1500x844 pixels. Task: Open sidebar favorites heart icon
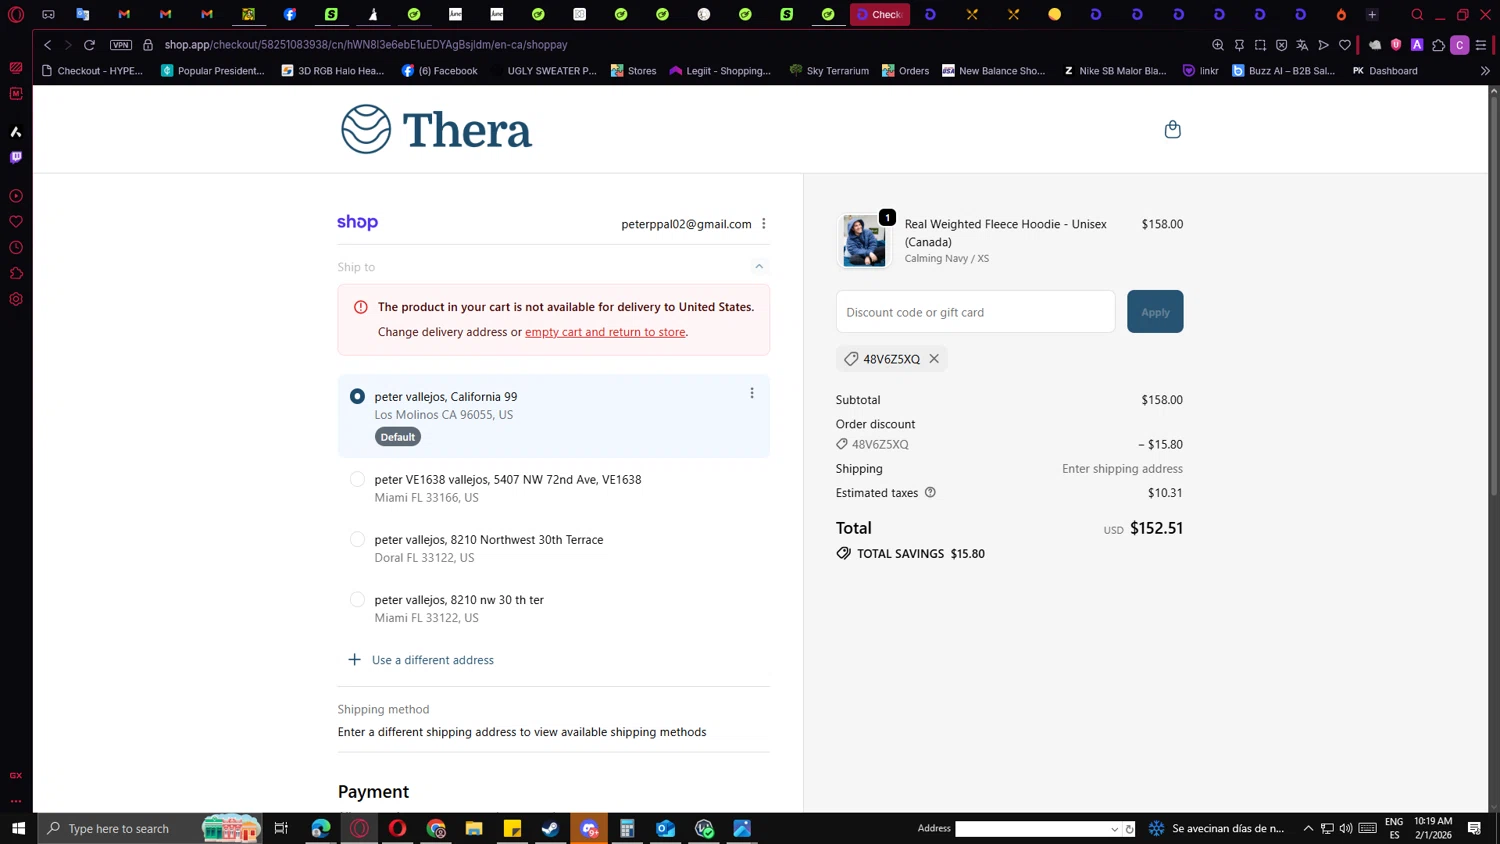click(x=16, y=222)
